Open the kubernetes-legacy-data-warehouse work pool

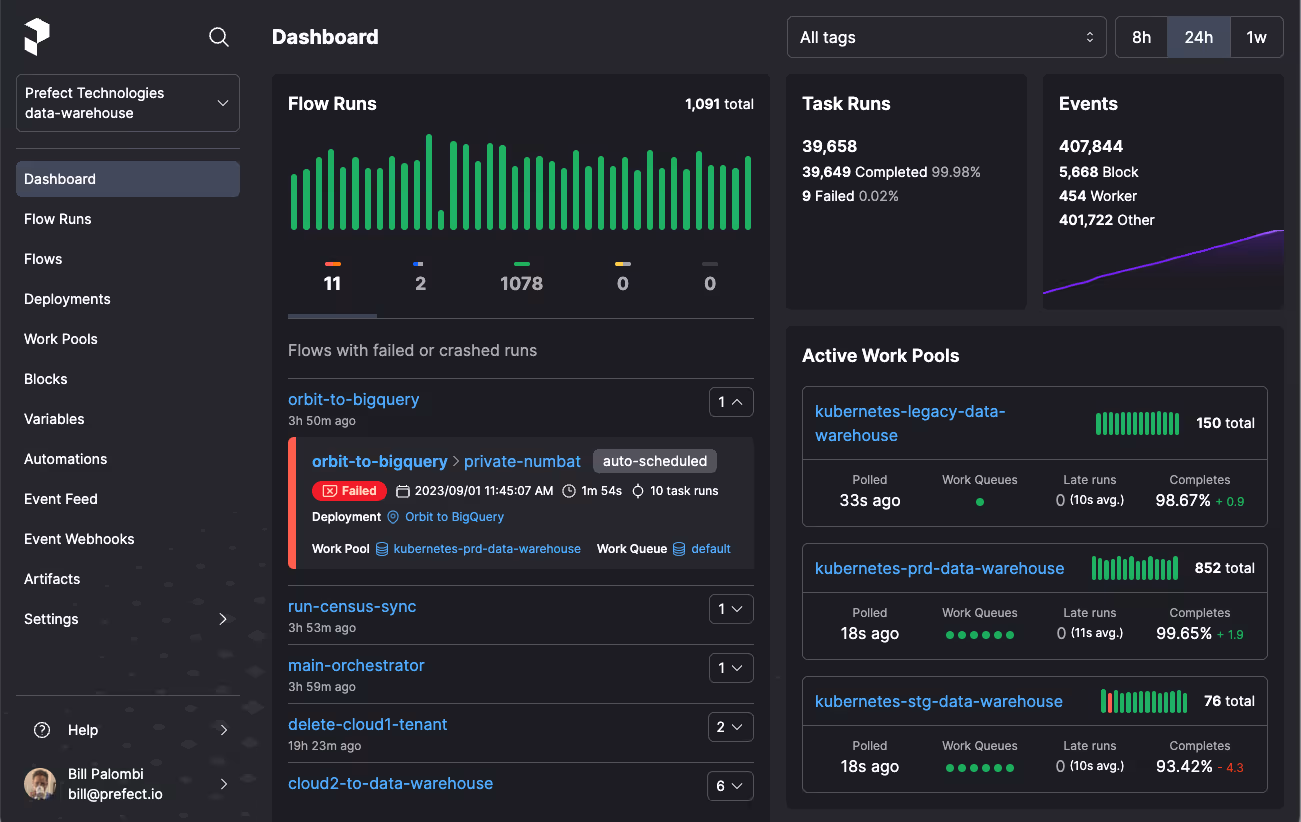pyautogui.click(x=911, y=423)
